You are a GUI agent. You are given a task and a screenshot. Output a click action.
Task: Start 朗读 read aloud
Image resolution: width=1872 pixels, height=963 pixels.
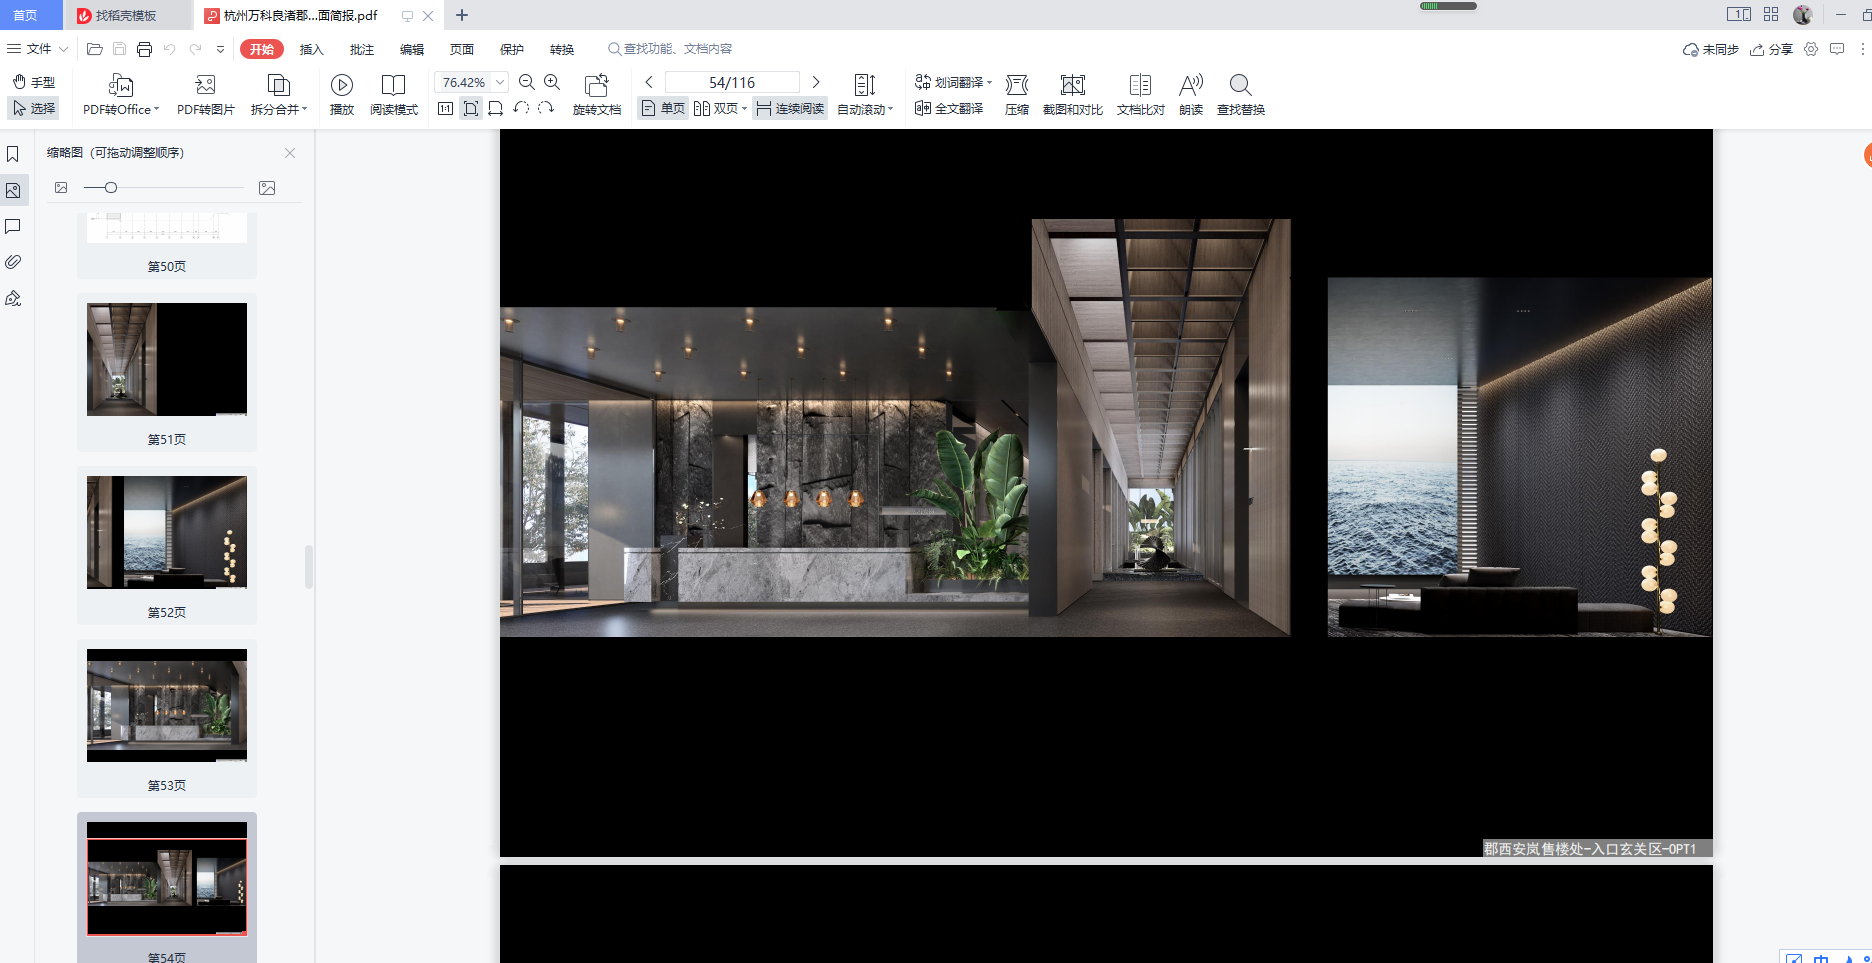coord(1191,96)
